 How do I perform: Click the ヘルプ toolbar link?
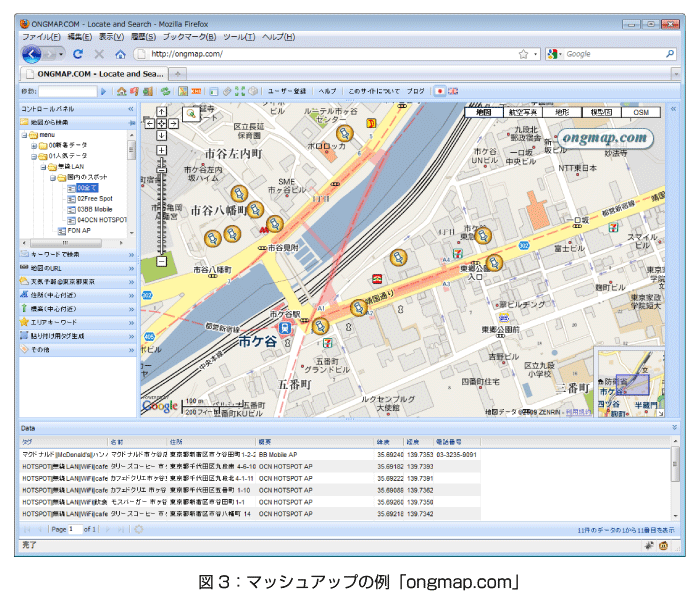(327, 92)
